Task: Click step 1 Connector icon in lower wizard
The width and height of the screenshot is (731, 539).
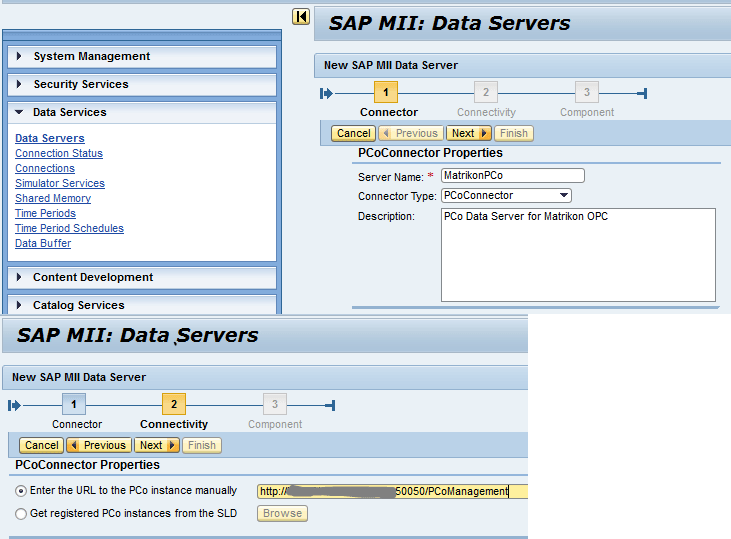Action: [73, 405]
